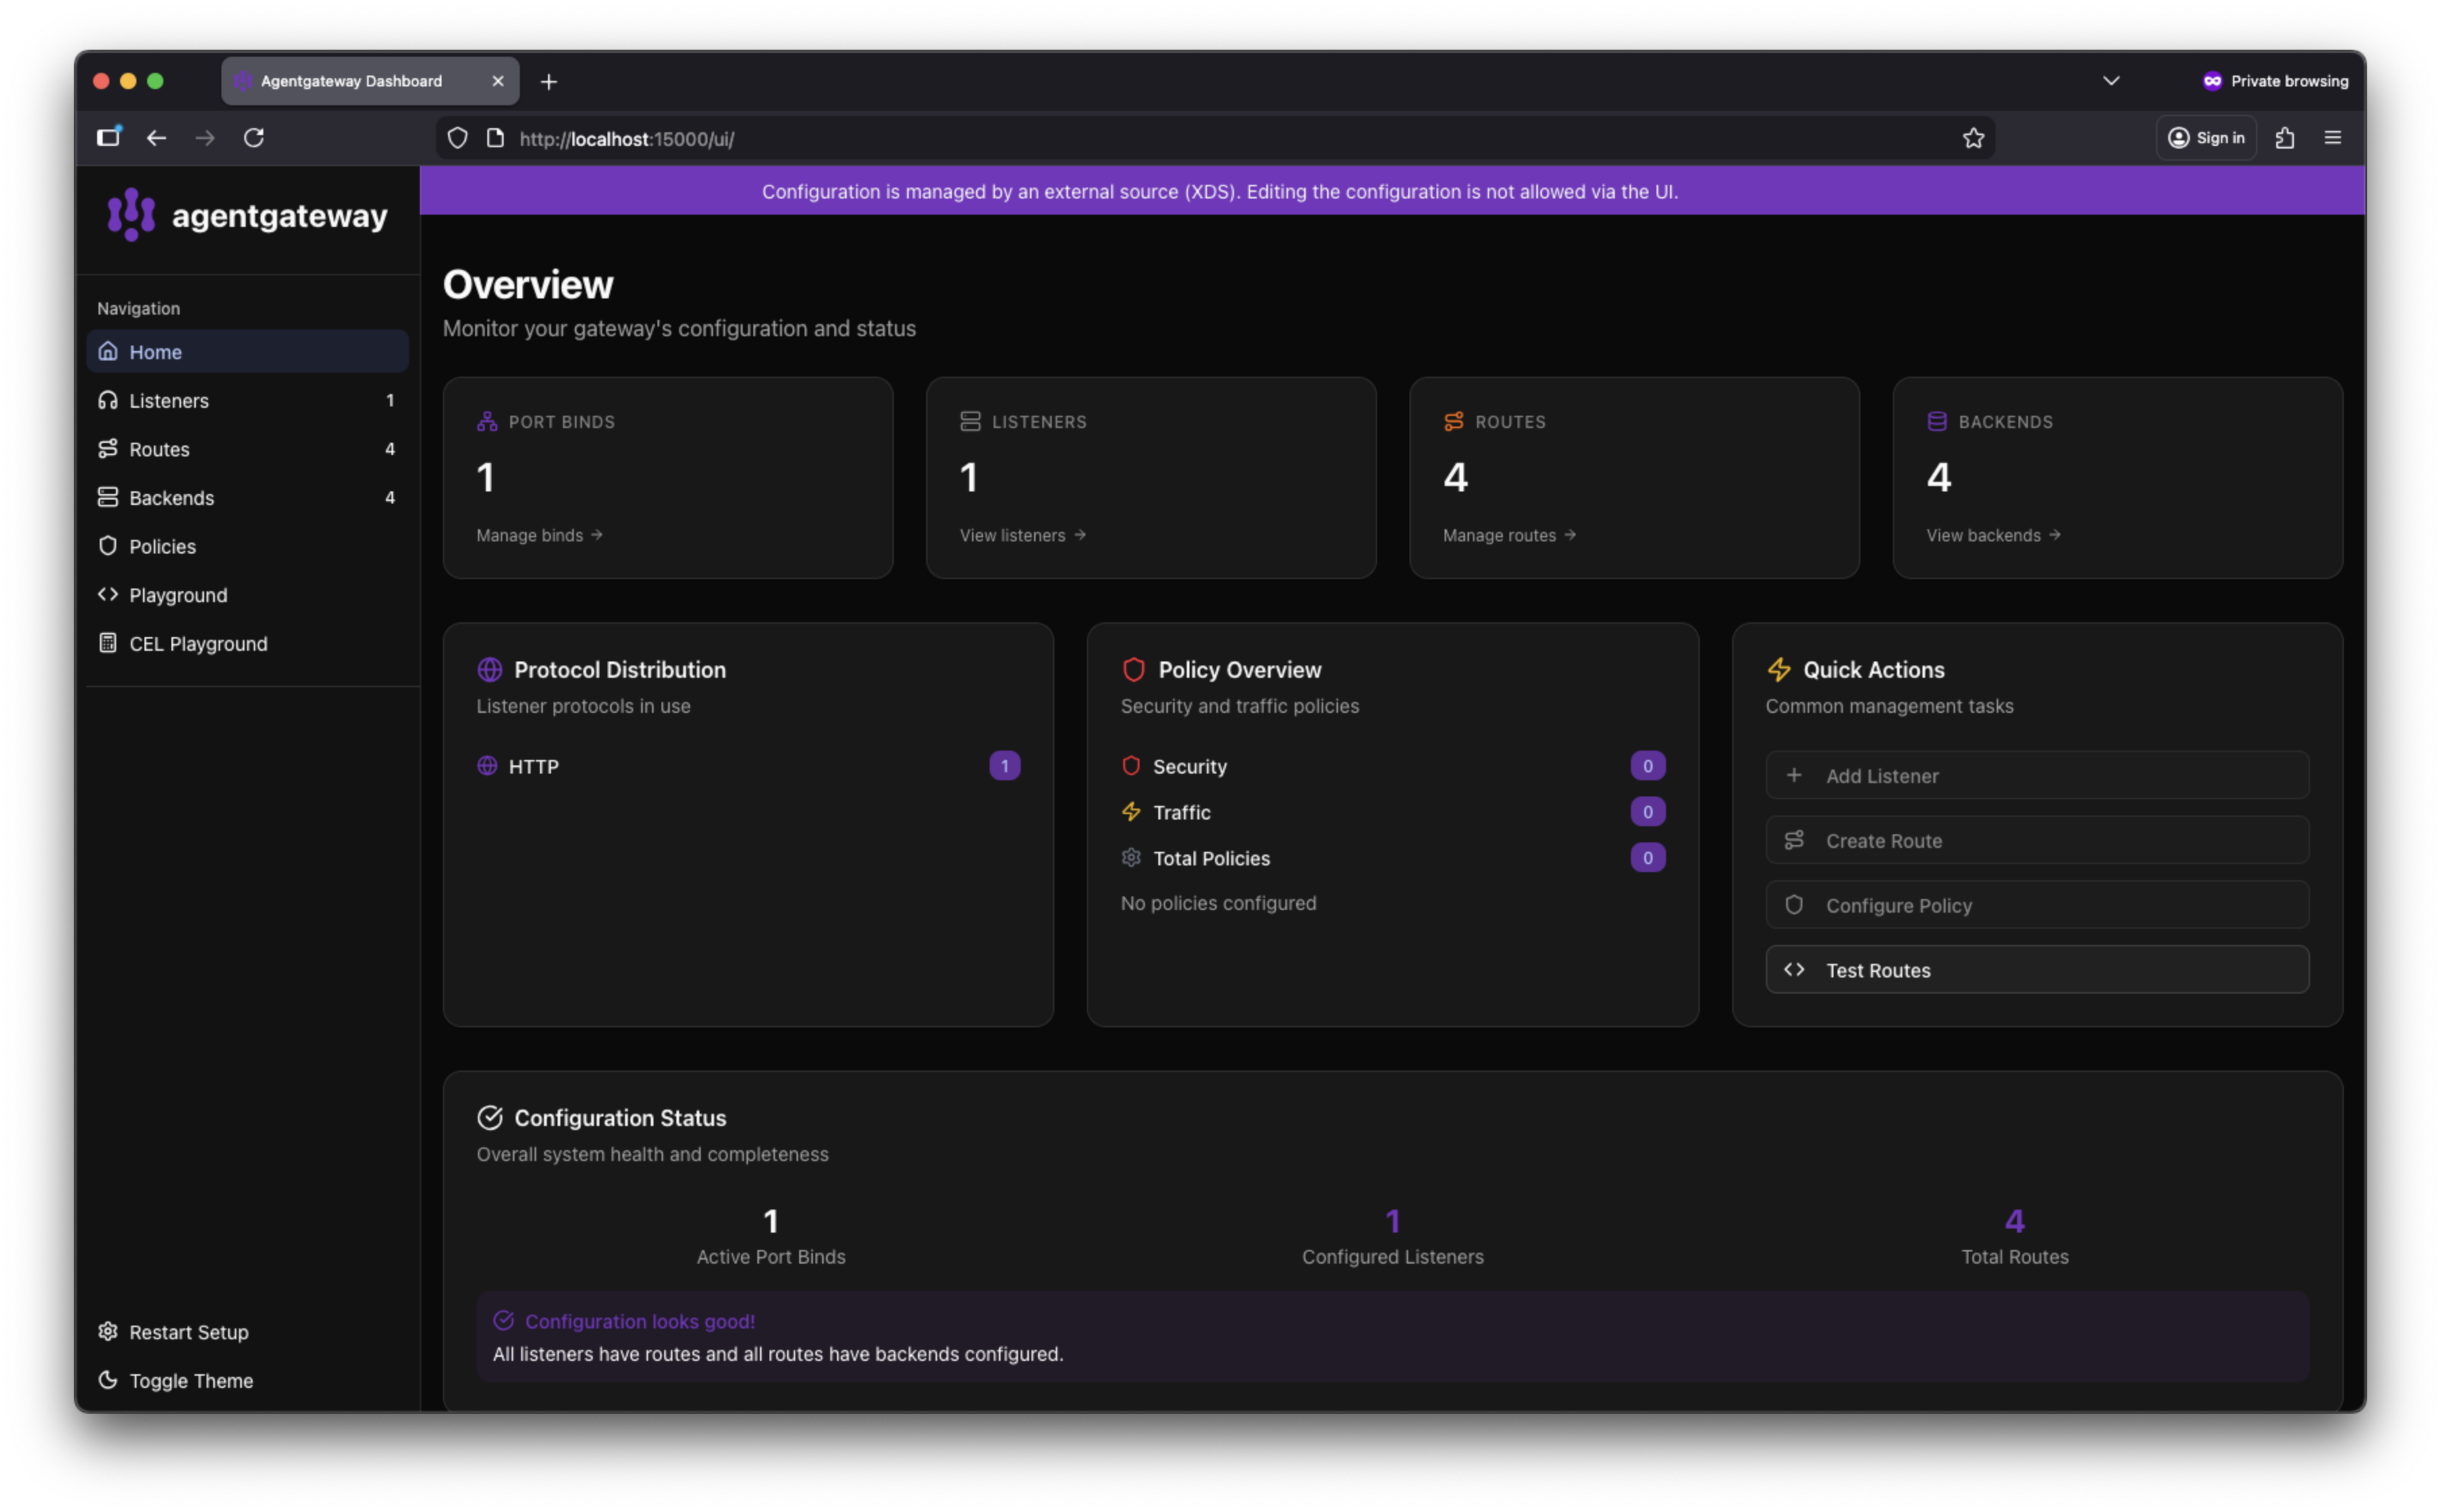Click the tracking protection shield icon
This screenshot has height=1512, width=2441.
click(x=457, y=138)
